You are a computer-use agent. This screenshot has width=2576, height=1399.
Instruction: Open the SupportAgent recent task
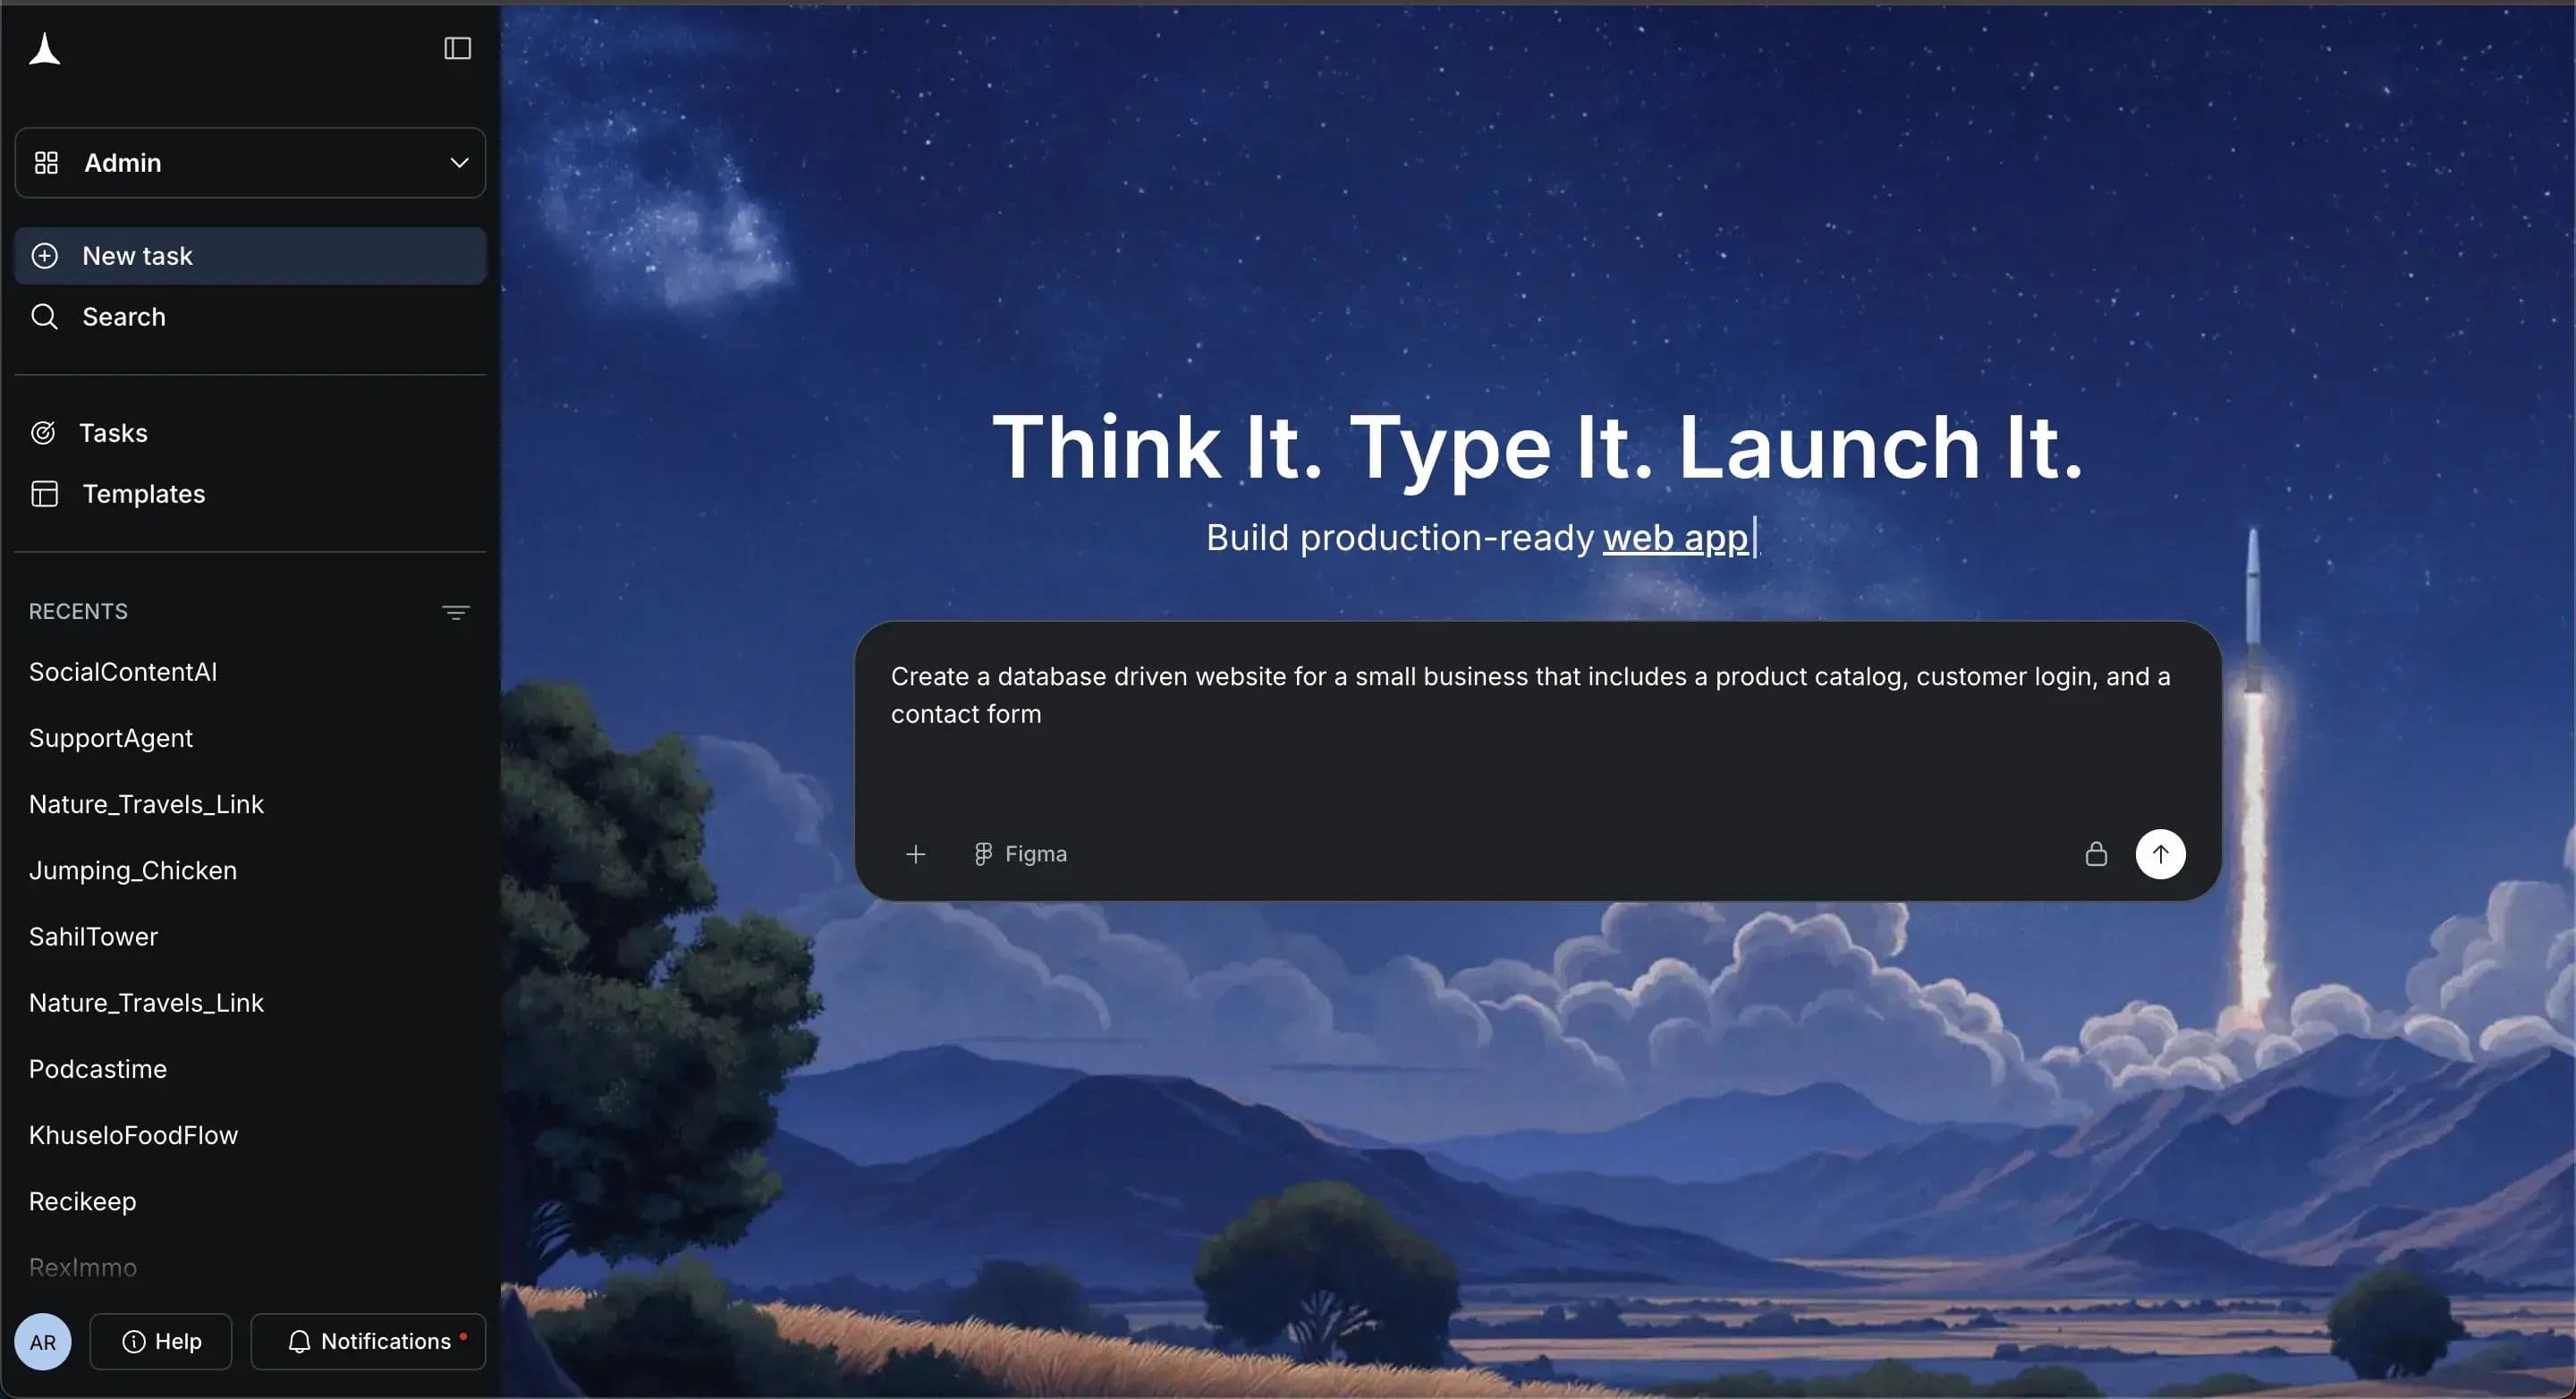pos(111,738)
